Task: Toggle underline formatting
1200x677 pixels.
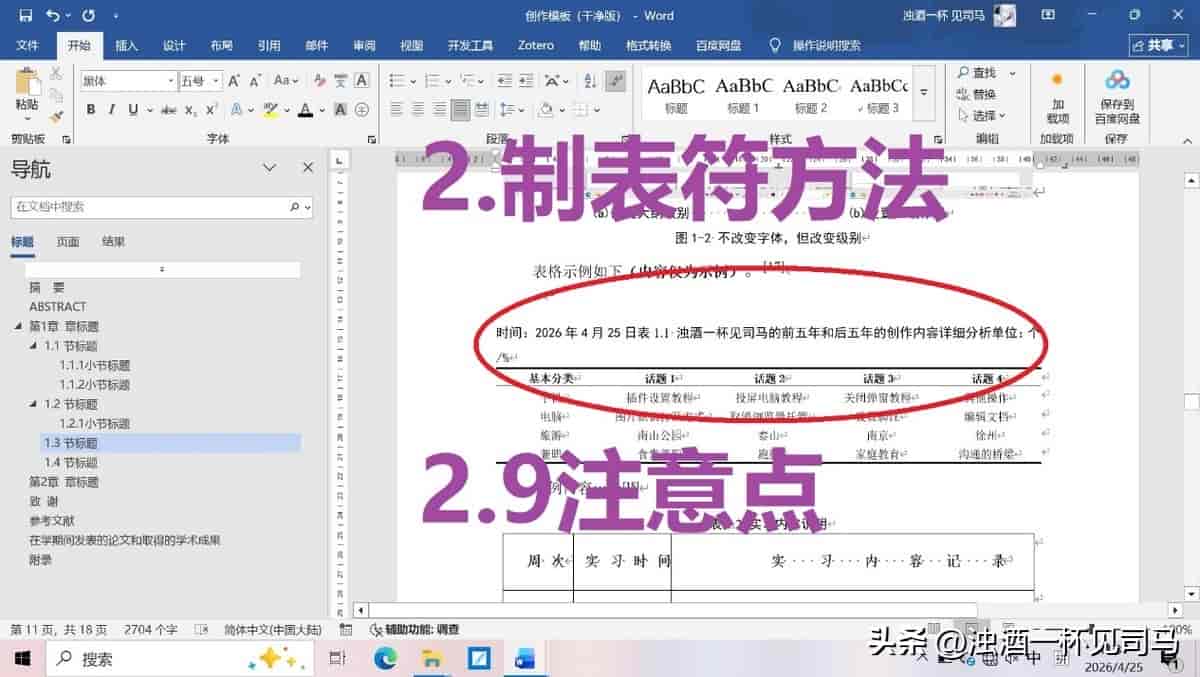Action: pyautogui.click(x=131, y=109)
